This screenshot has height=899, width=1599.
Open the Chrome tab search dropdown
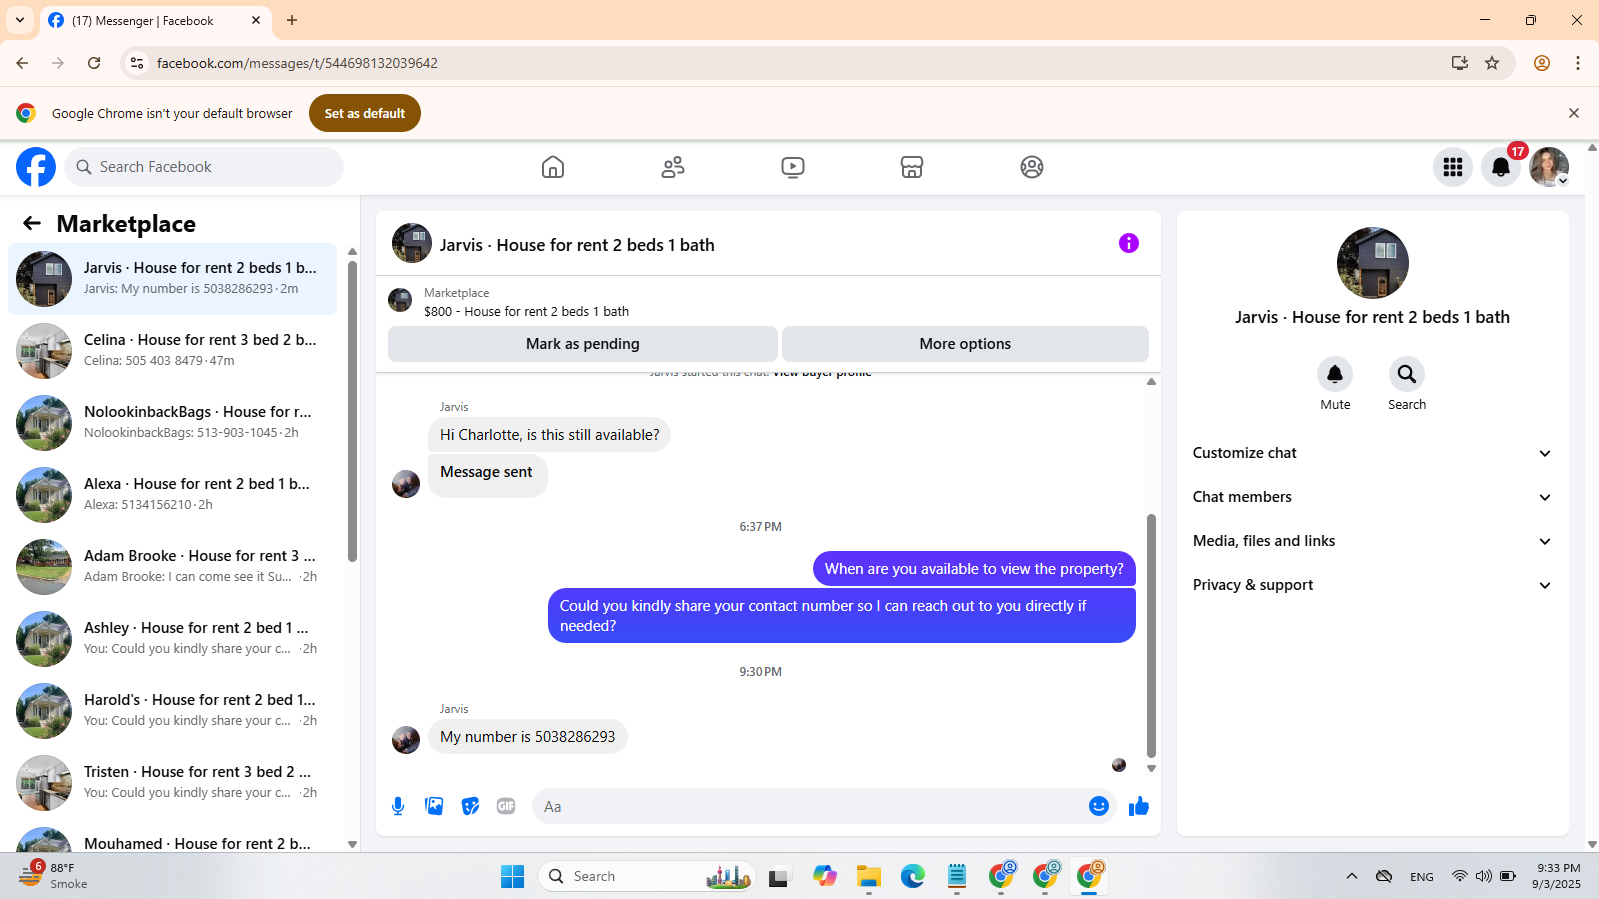(x=20, y=20)
